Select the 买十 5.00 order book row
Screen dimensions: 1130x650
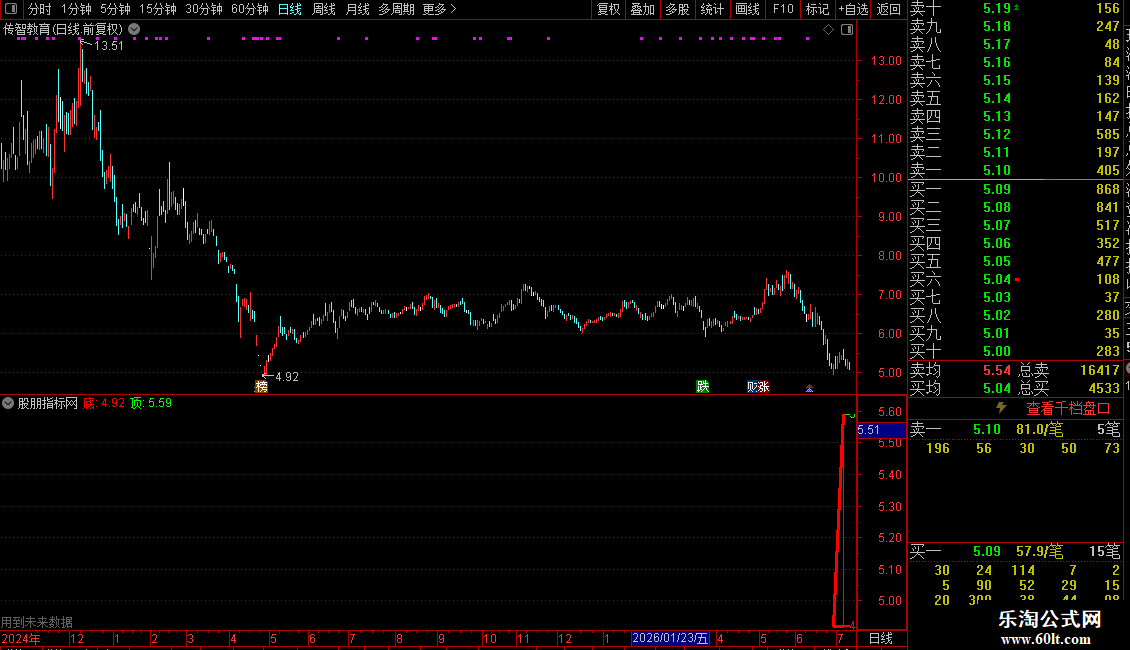[x=1015, y=352]
